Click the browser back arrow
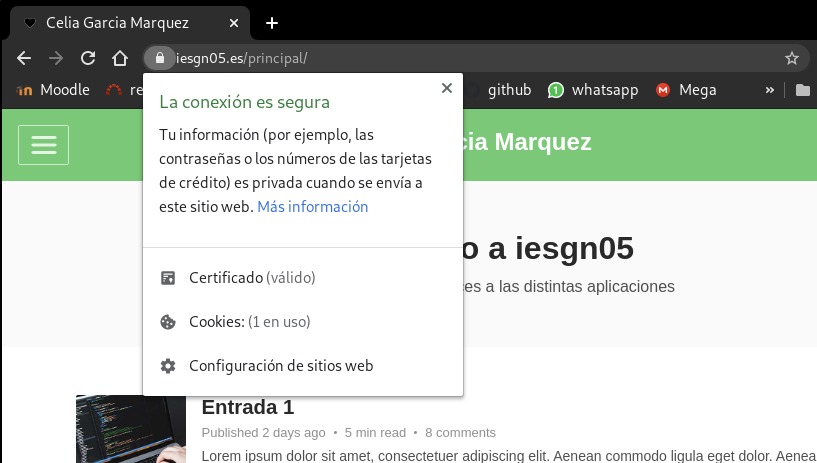 tap(24, 58)
